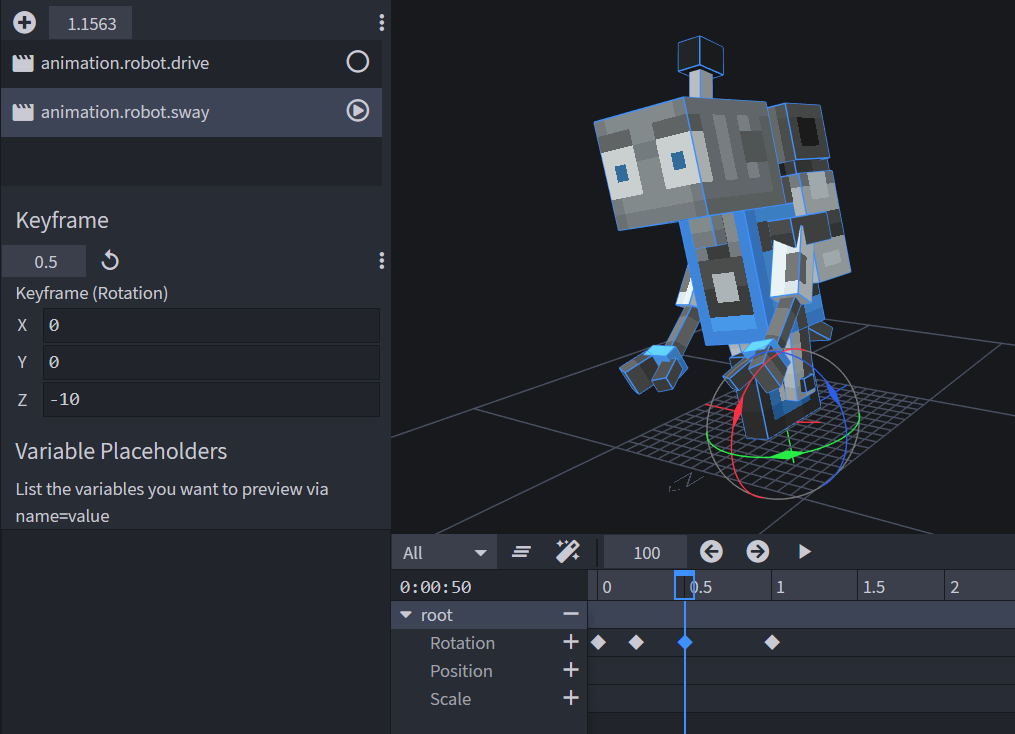Activate animation.robot.drive with its circle toggle
The height and width of the screenshot is (734, 1015).
(x=358, y=61)
